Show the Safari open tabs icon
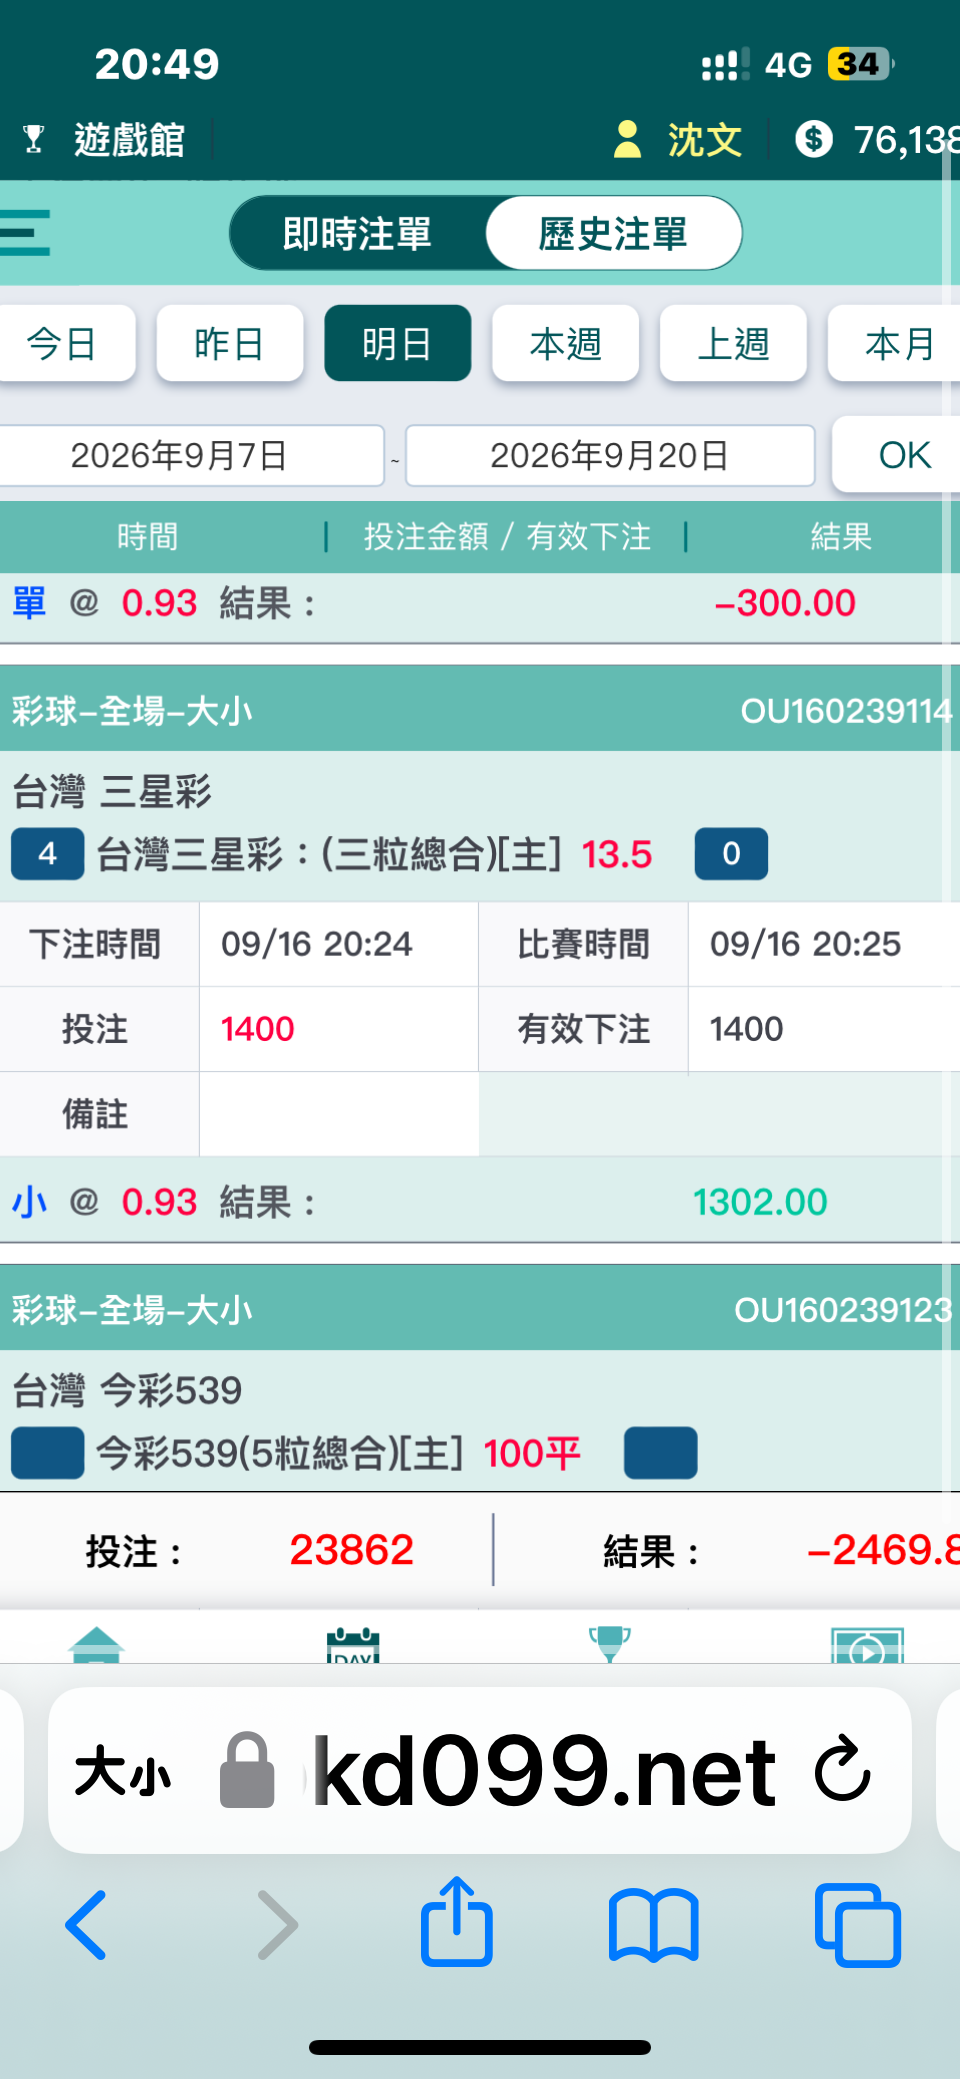The height and width of the screenshot is (2079, 960). (858, 1925)
